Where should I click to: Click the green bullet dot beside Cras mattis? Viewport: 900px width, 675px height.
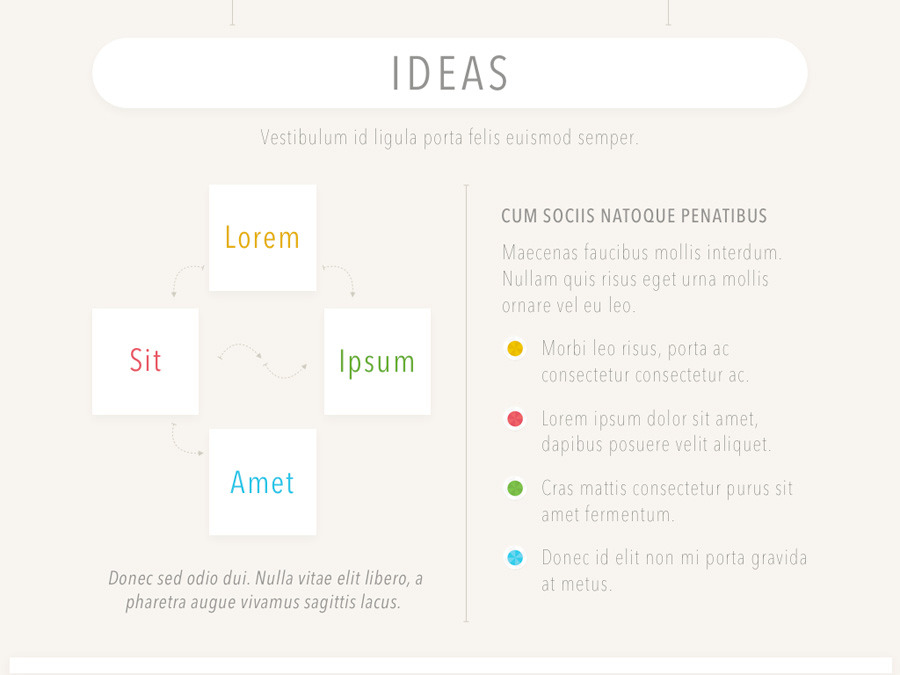[x=515, y=489]
